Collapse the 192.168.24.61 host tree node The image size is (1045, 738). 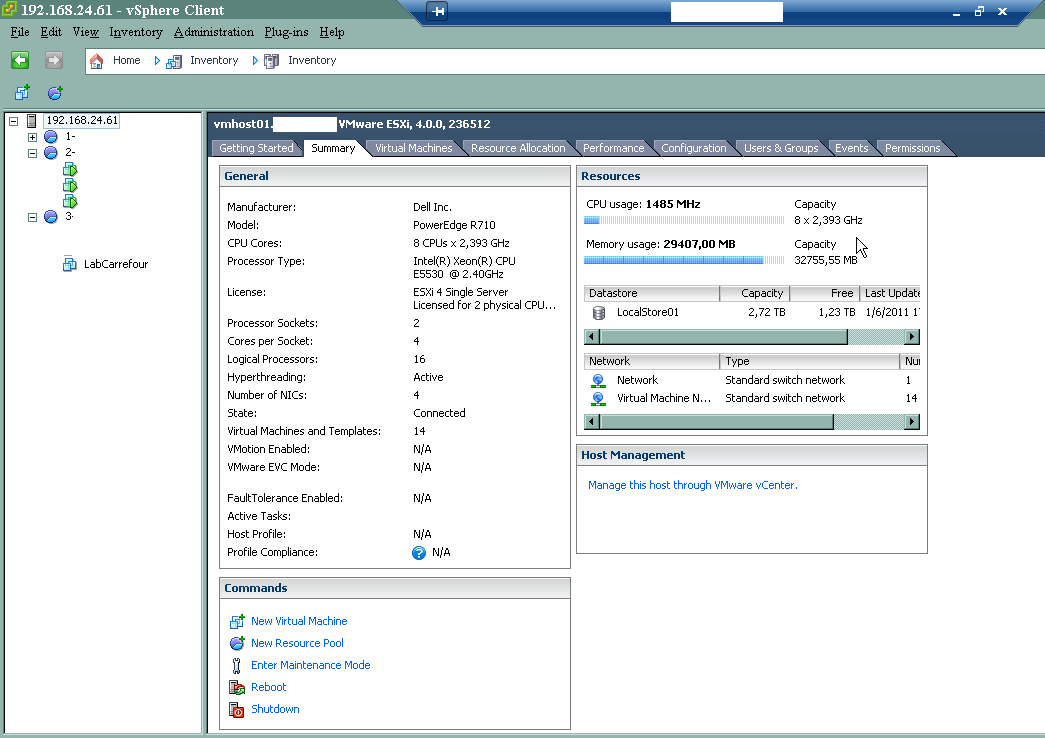pyautogui.click(x=14, y=121)
